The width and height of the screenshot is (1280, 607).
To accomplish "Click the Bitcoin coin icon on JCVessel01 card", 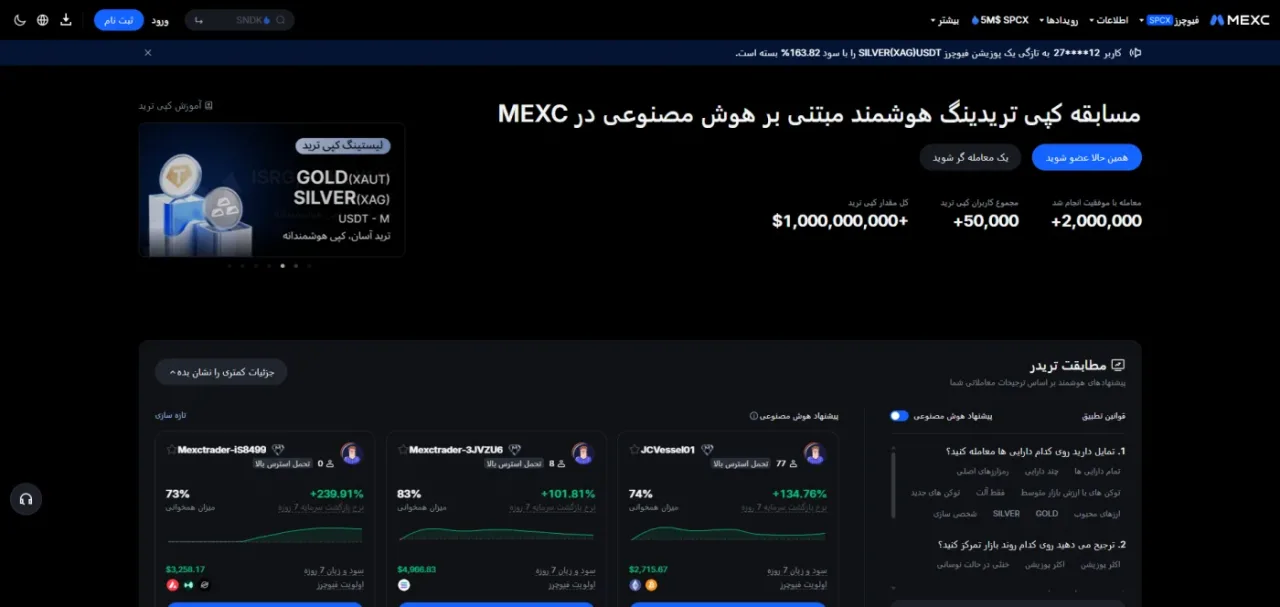I will click(651, 585).
